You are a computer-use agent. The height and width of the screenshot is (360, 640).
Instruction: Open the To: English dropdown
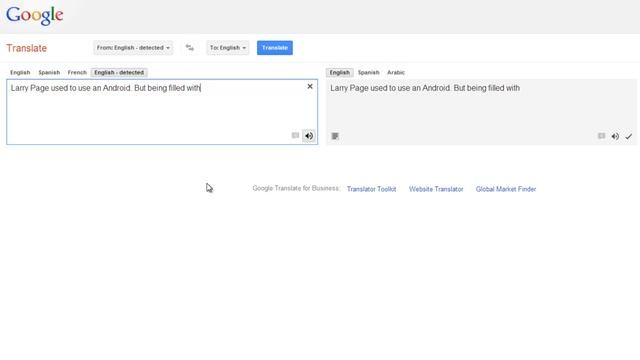(228, 48)
